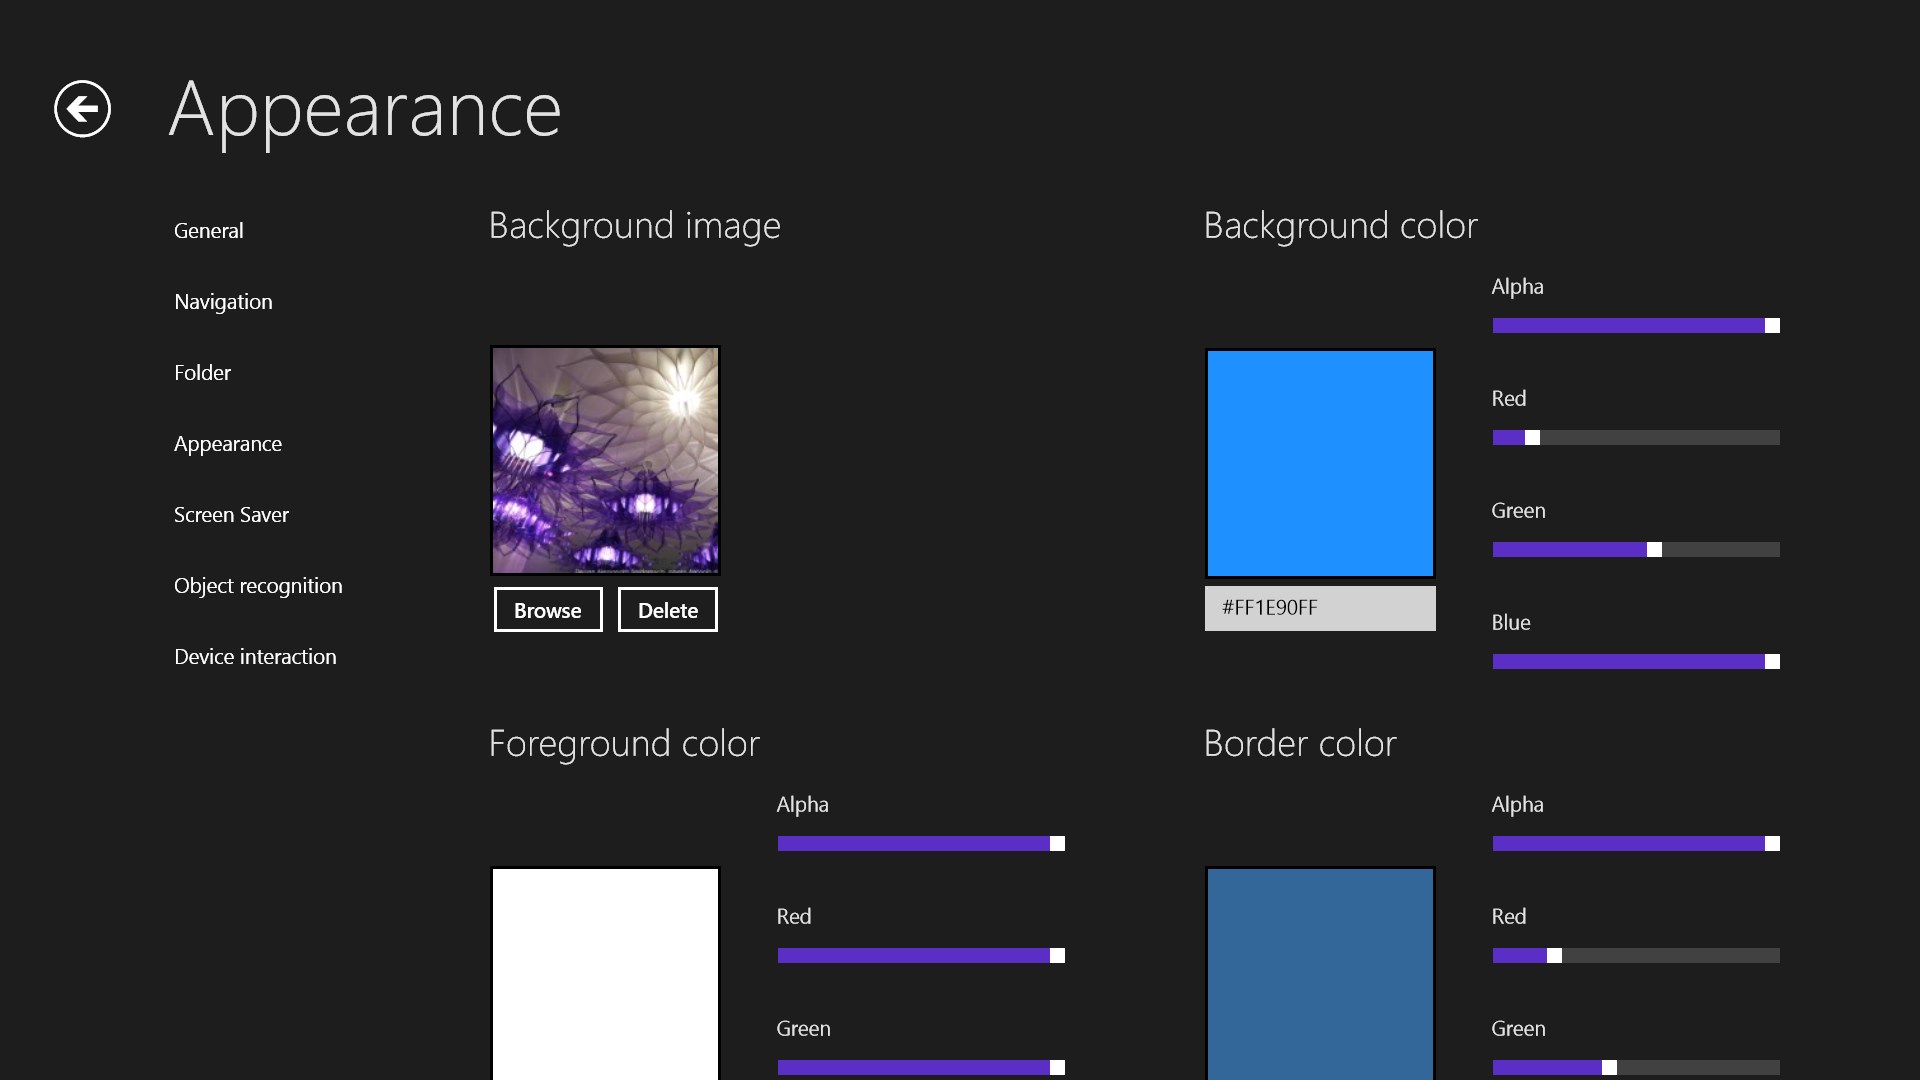The width and height of the screenshot is (1920, 1080).
Task: Click the back arrow icon
Action: pyautogui.click(x=82, y=108)
